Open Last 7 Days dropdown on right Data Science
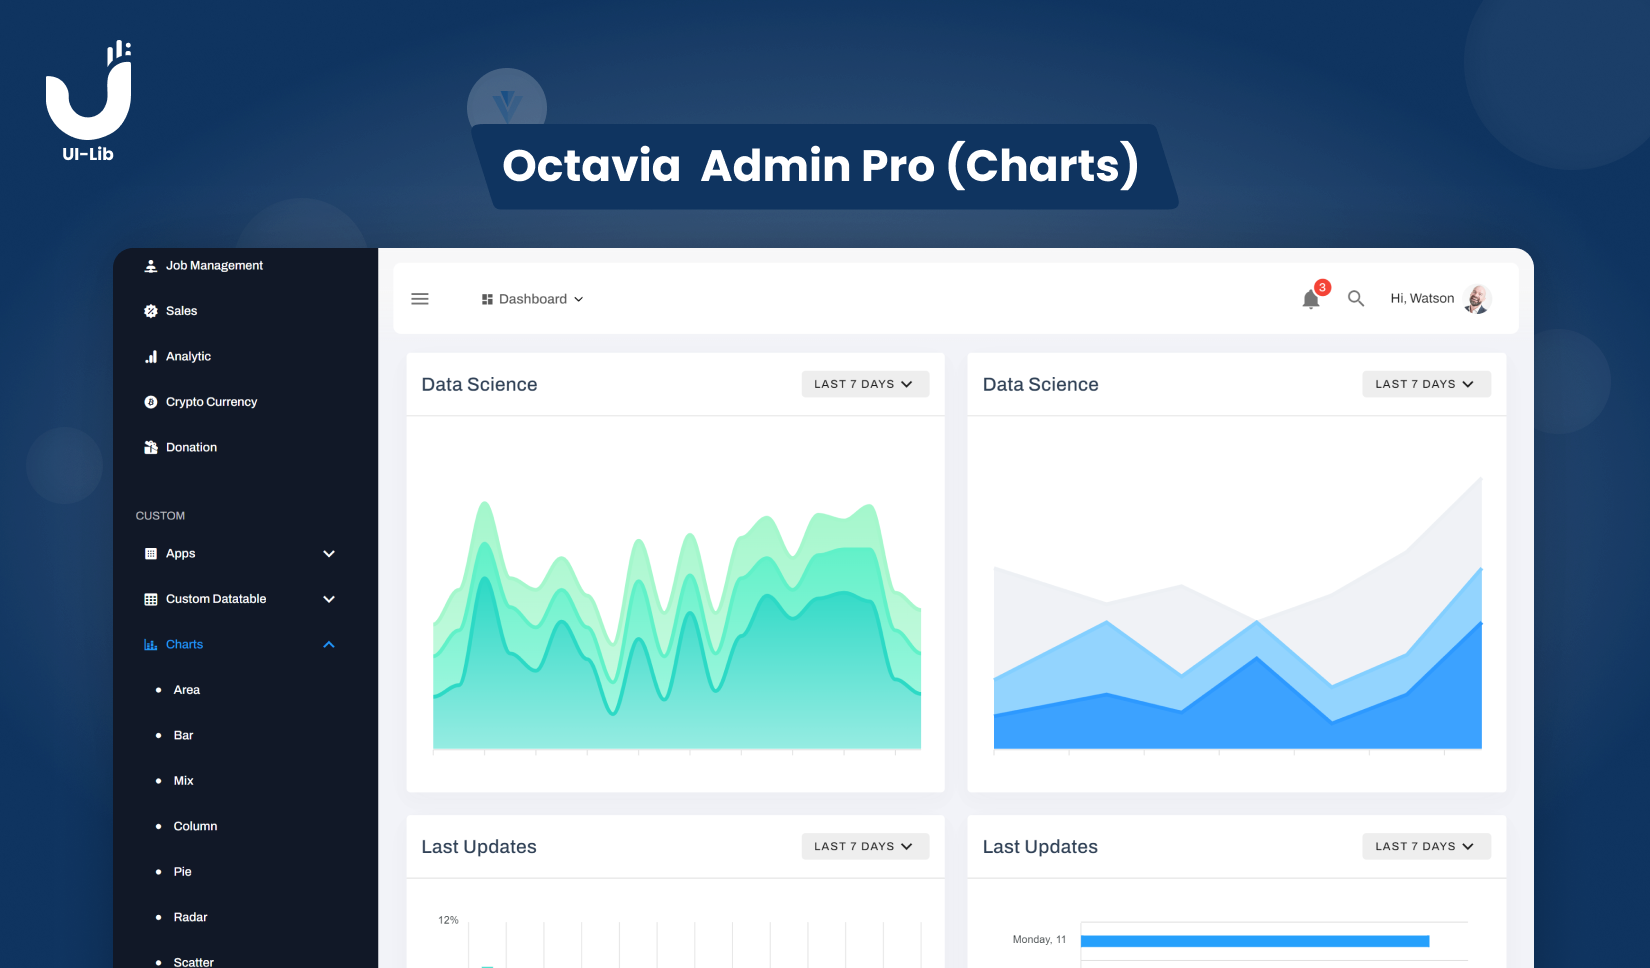 tap(1426, 384)
